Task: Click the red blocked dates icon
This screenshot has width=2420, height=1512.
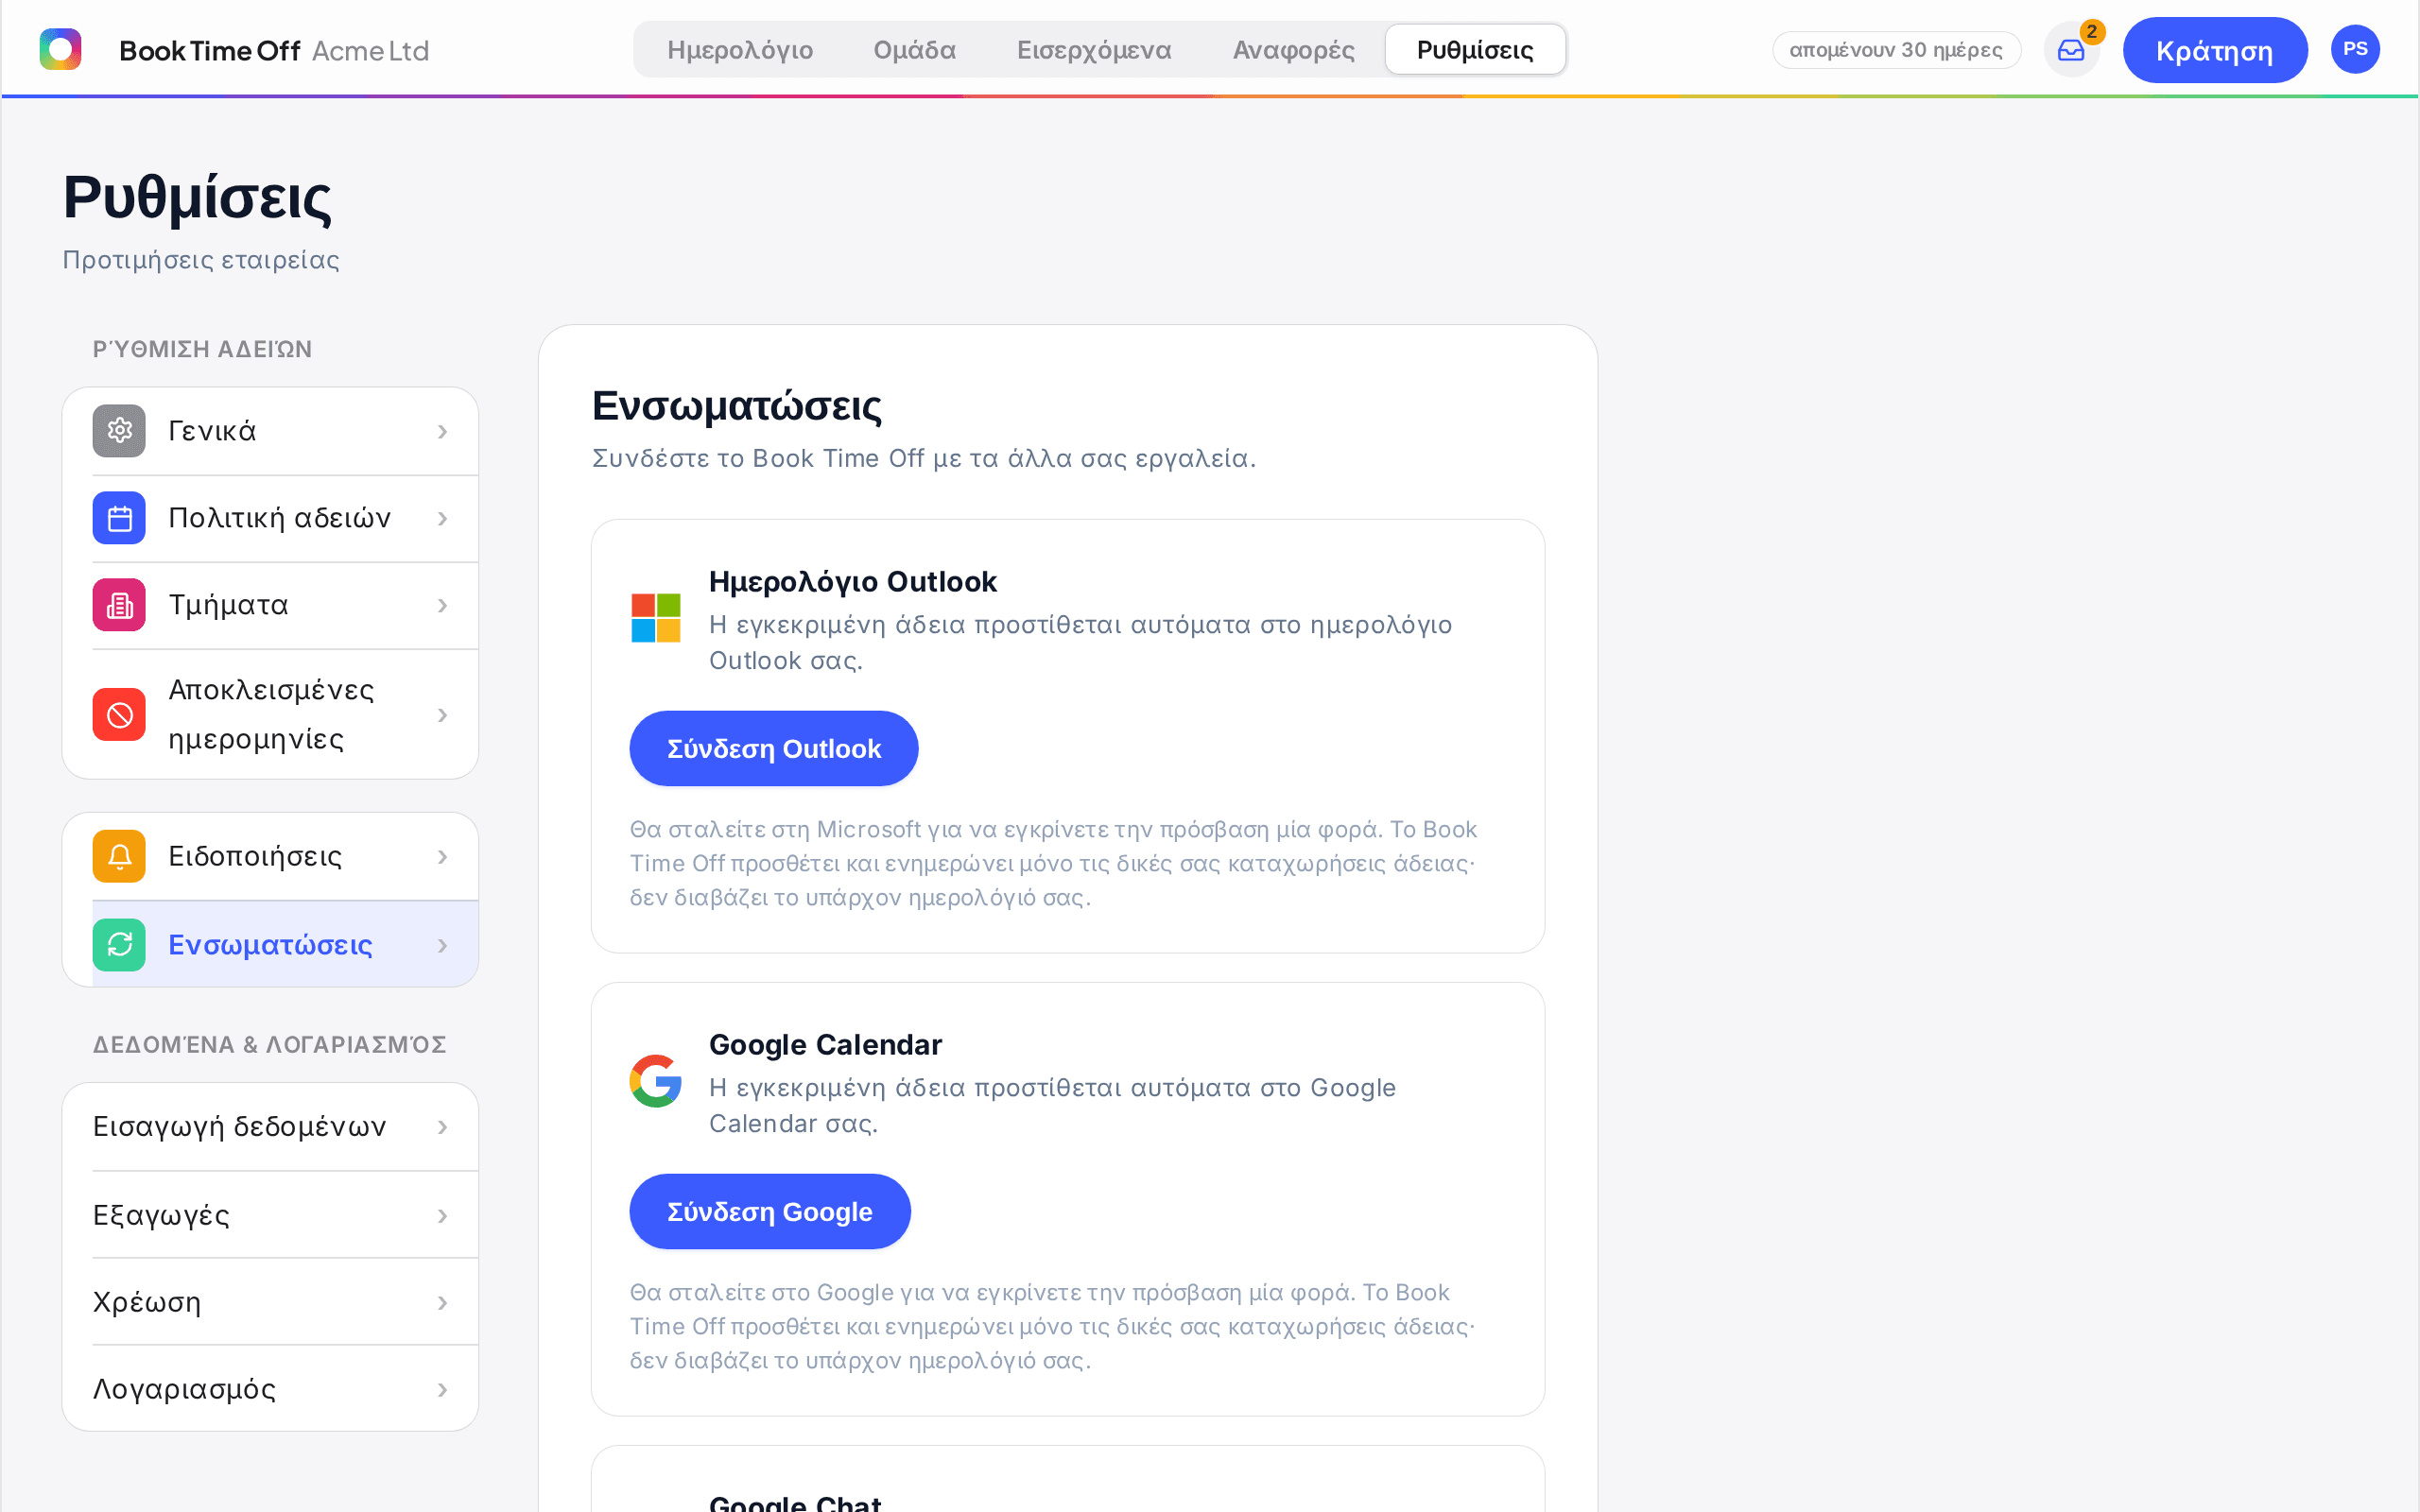Action: pyautogui.click(x=119, y=715)
